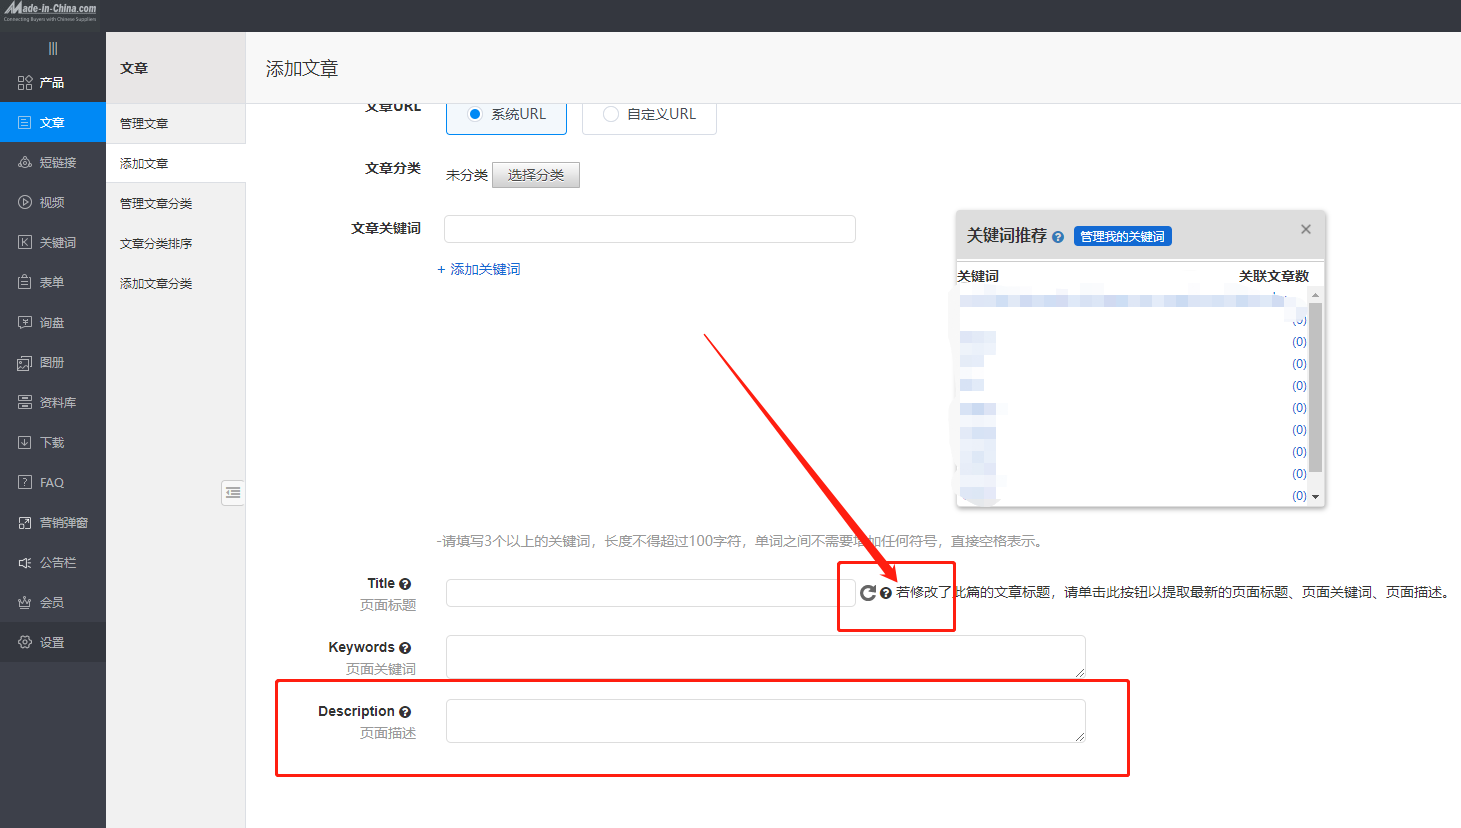1461x828 pixels.
Task: Click into the Description textarea
Action: (765, 720)
